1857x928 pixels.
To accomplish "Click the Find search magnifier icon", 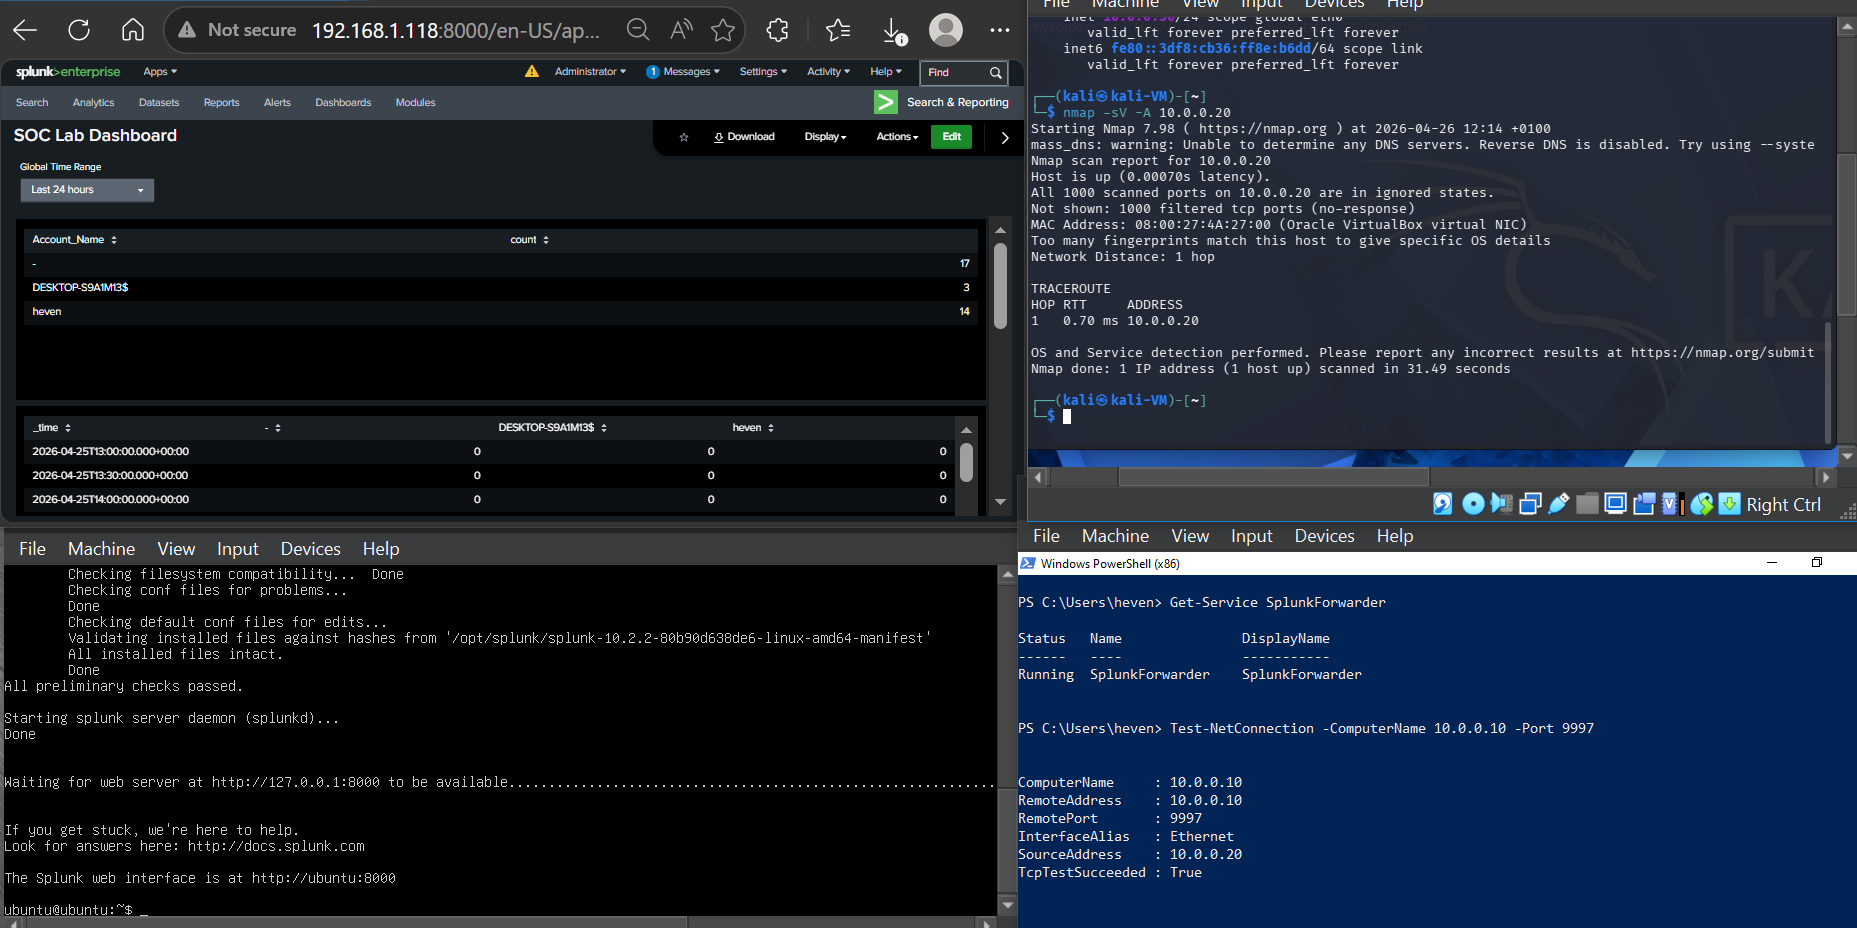I will tap(996, 72).
